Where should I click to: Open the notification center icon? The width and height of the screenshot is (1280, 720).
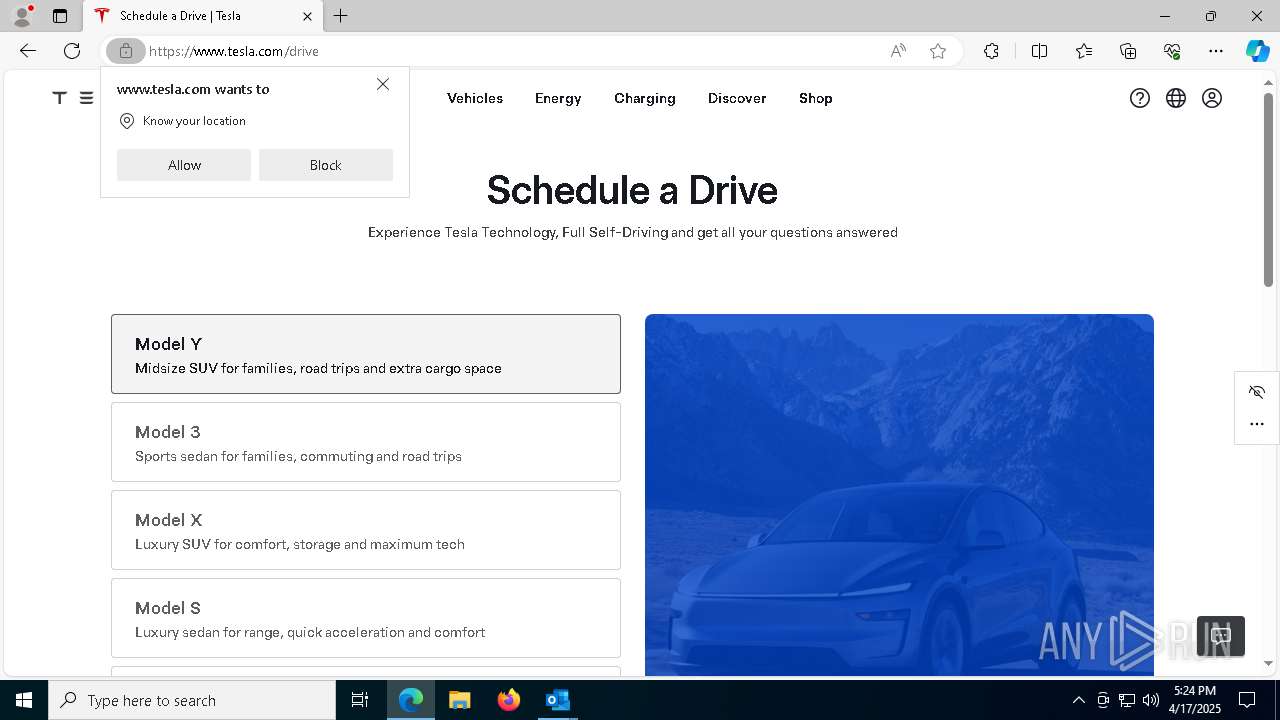click(1247, 700)
